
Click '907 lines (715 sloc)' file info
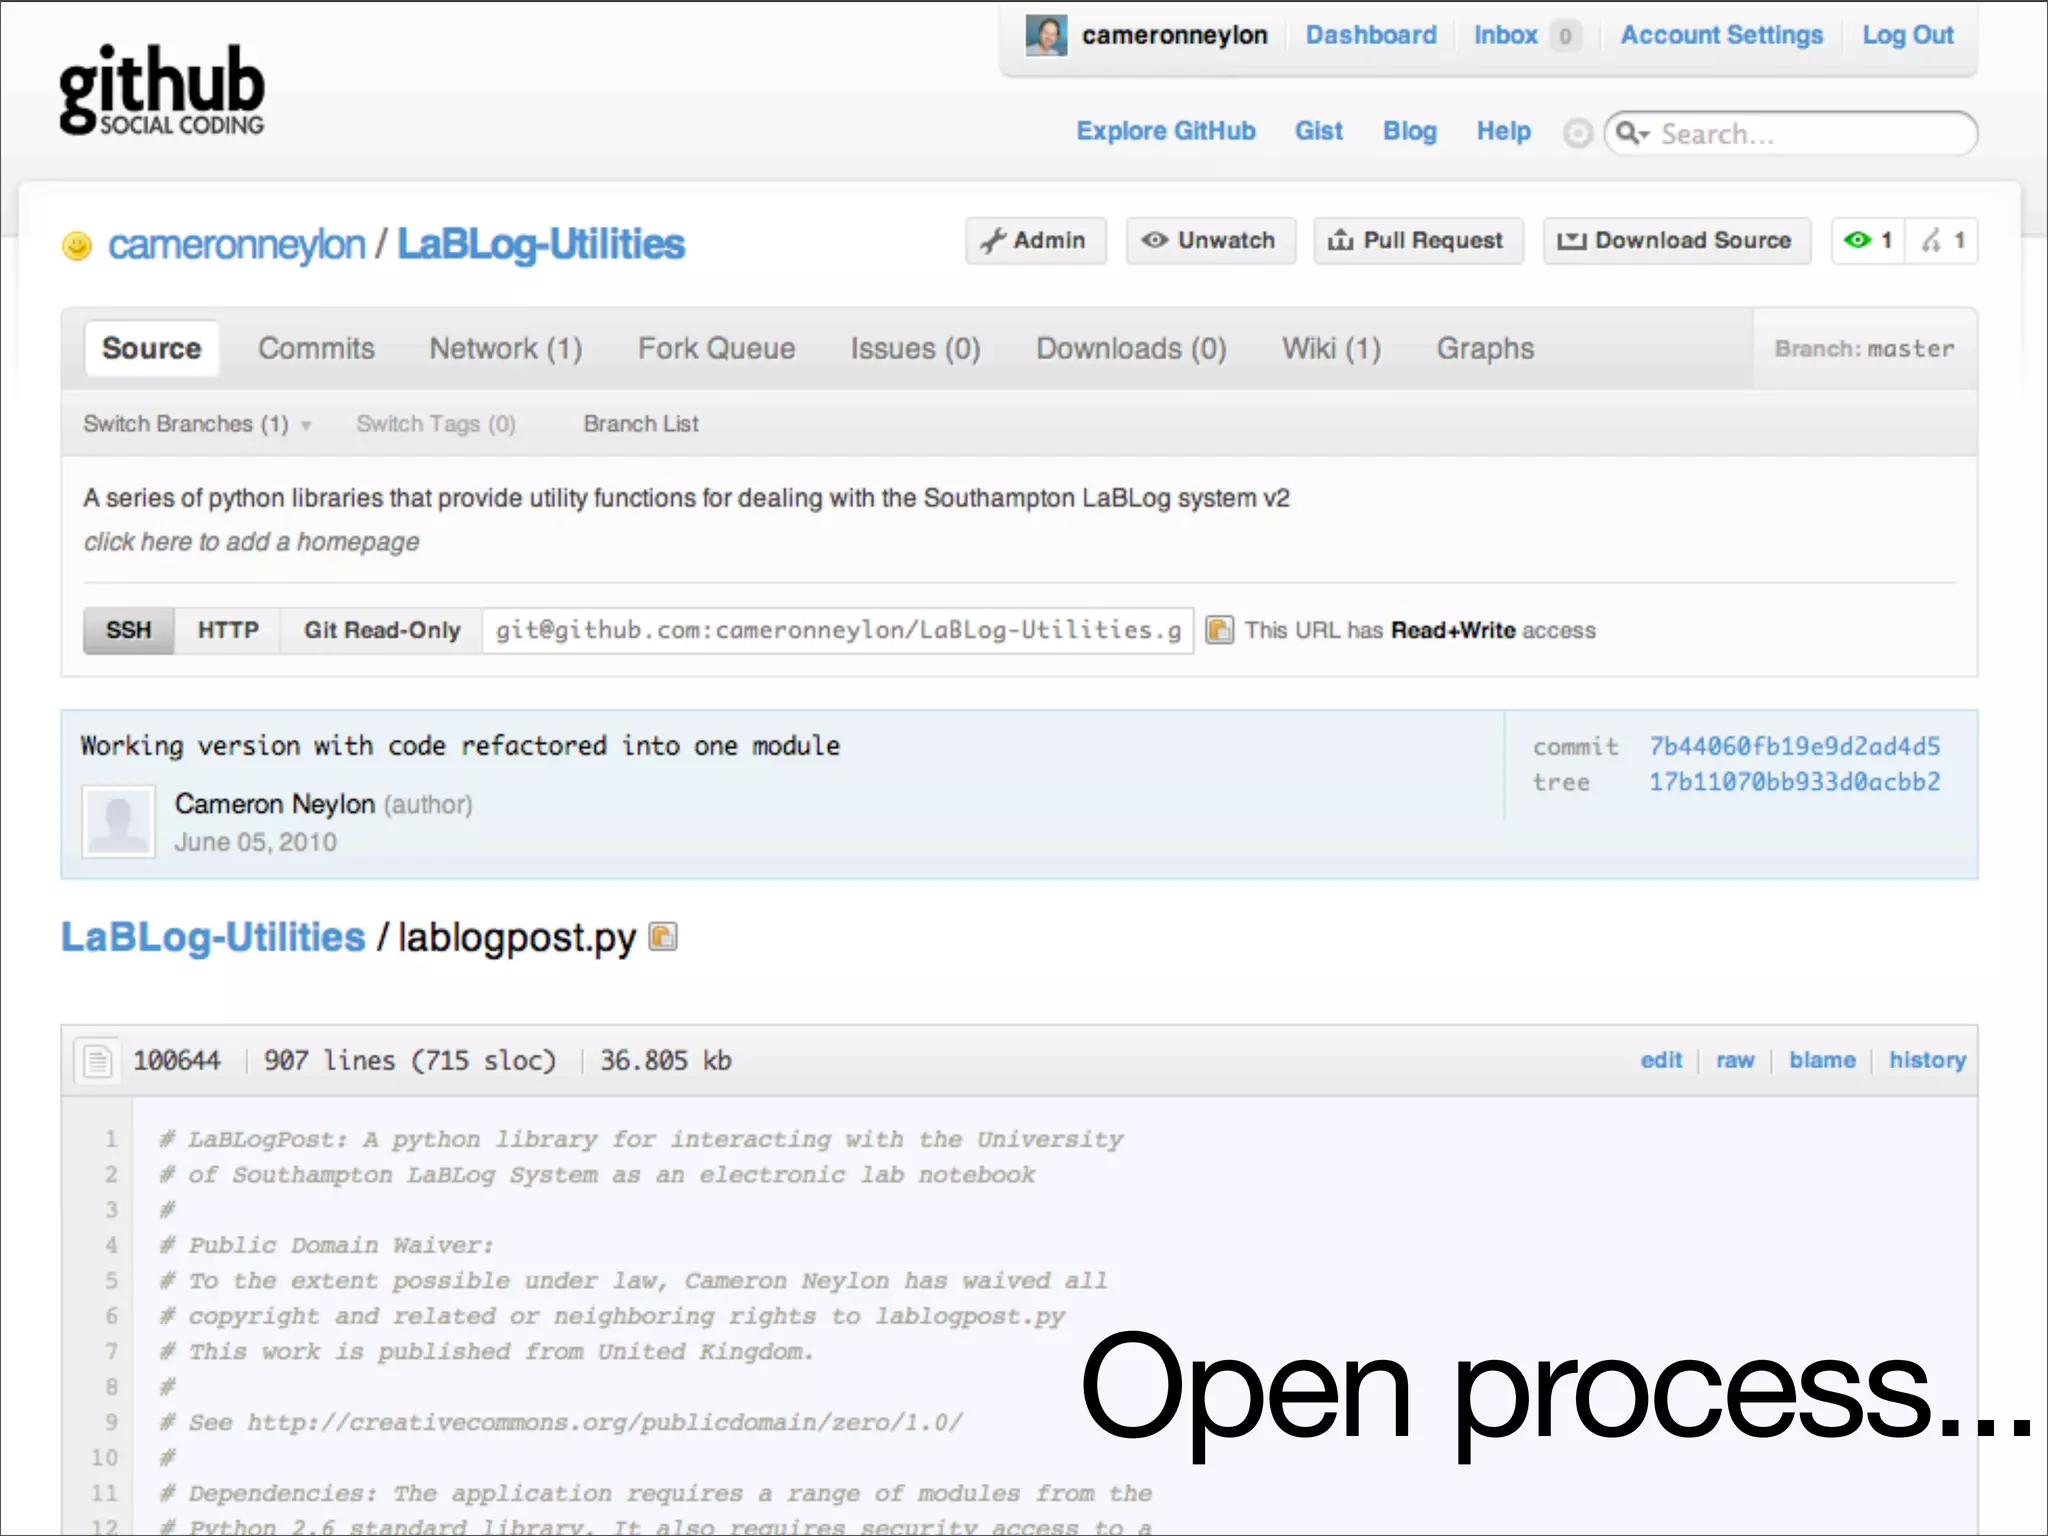409,1060
